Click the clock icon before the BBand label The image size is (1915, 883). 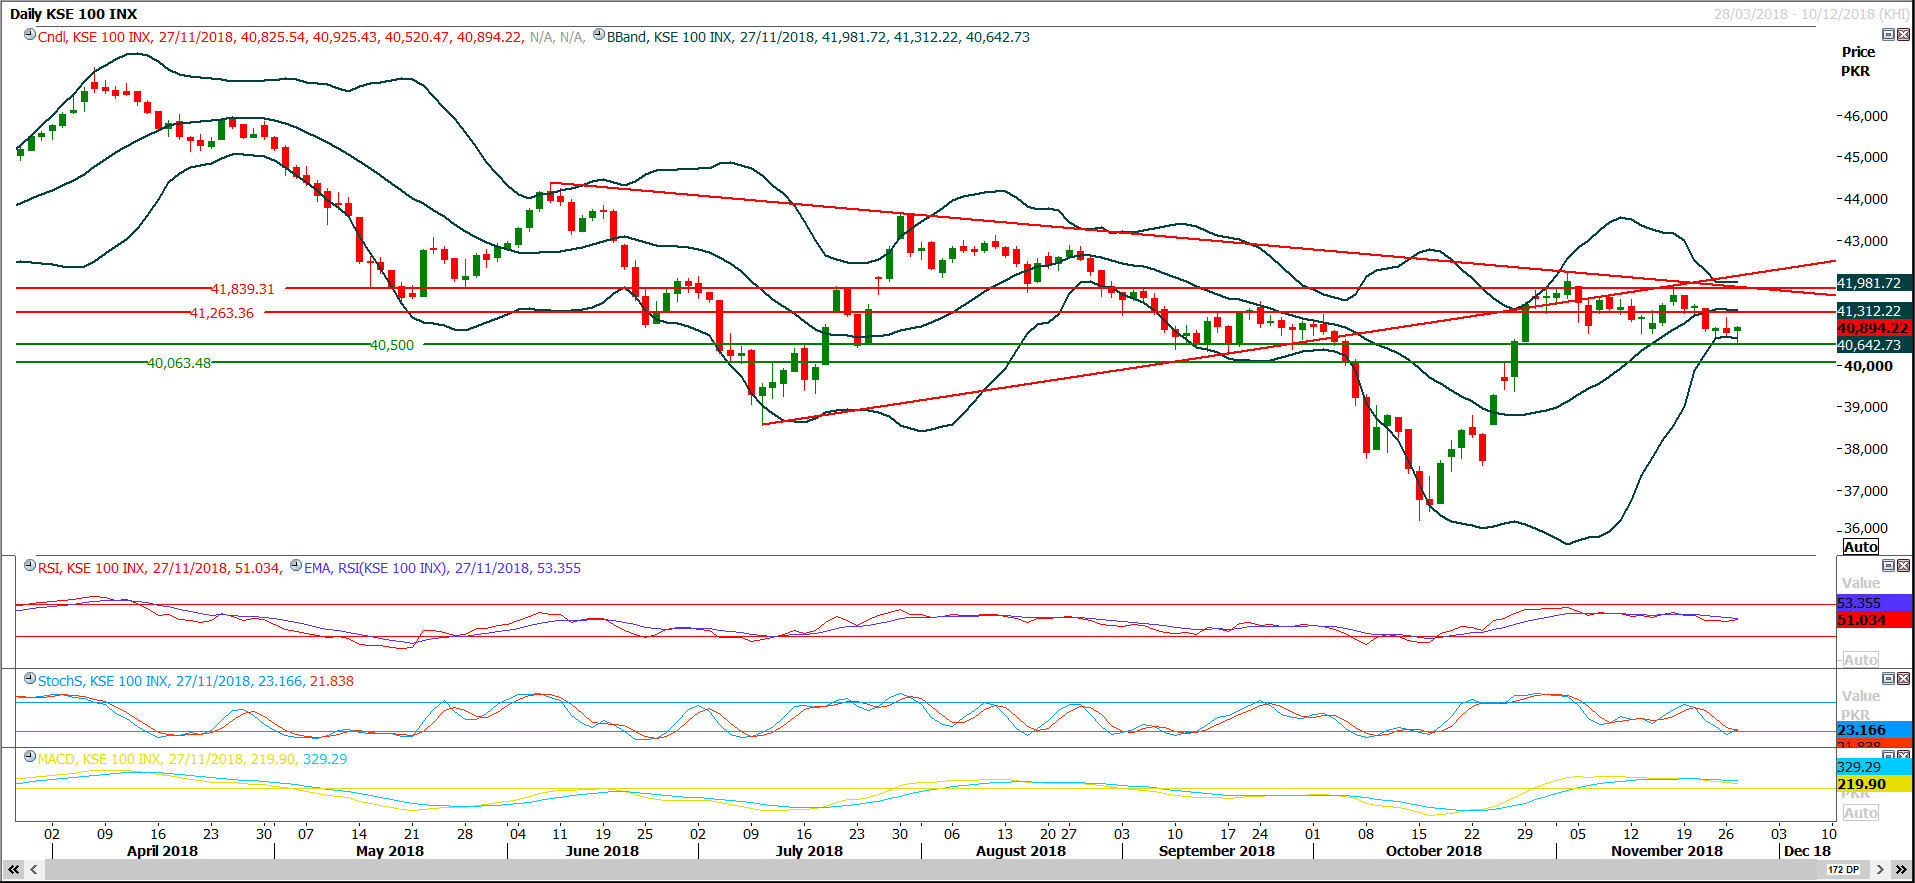click(599, 35)
